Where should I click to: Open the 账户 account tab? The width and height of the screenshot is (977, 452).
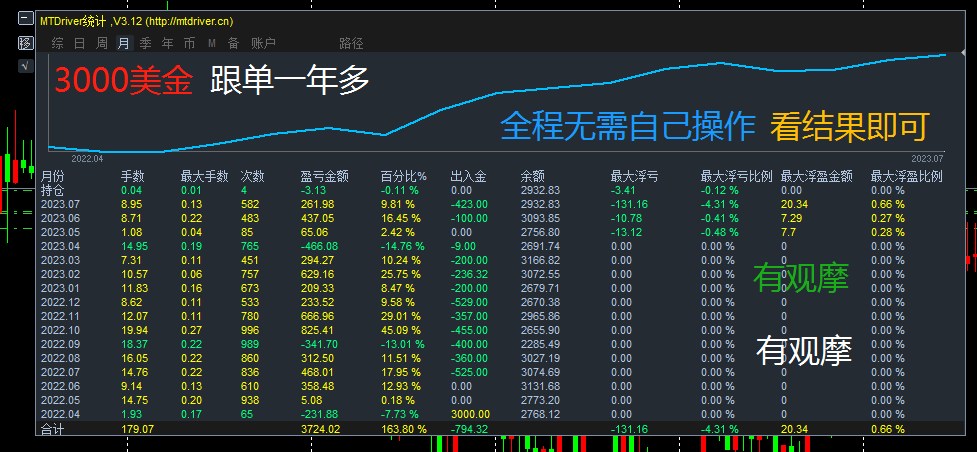(x=264, y=43)
